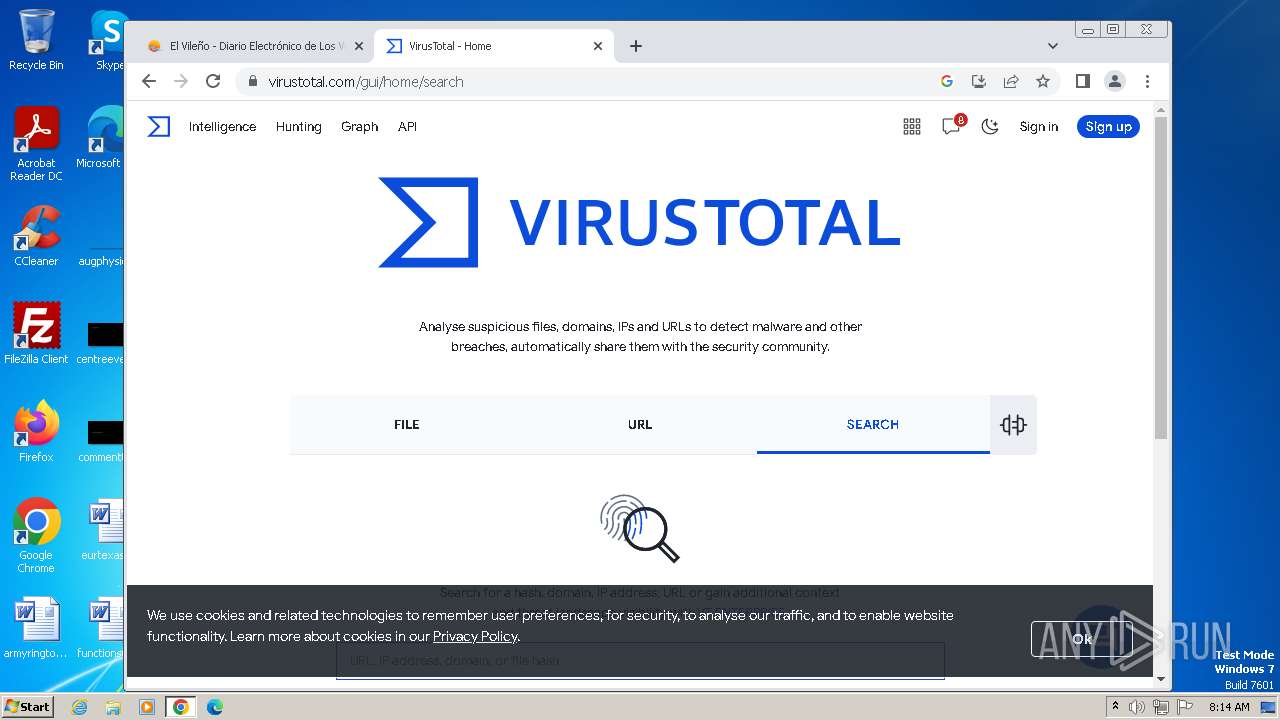
Task: Open Acrobat Reader DC desktop icon
Action: point(36,145)
